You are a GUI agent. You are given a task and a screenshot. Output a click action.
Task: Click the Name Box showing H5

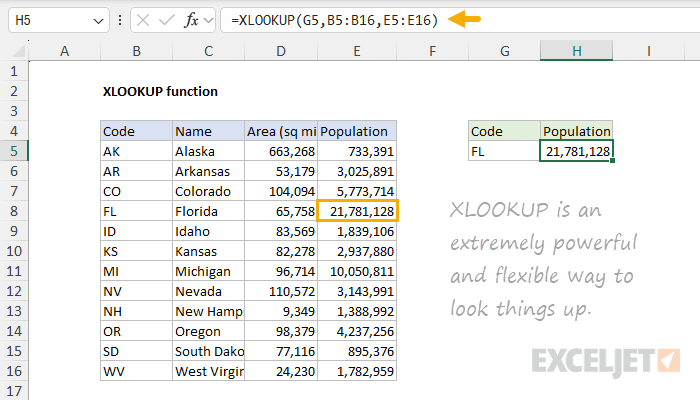pos(58,20)
